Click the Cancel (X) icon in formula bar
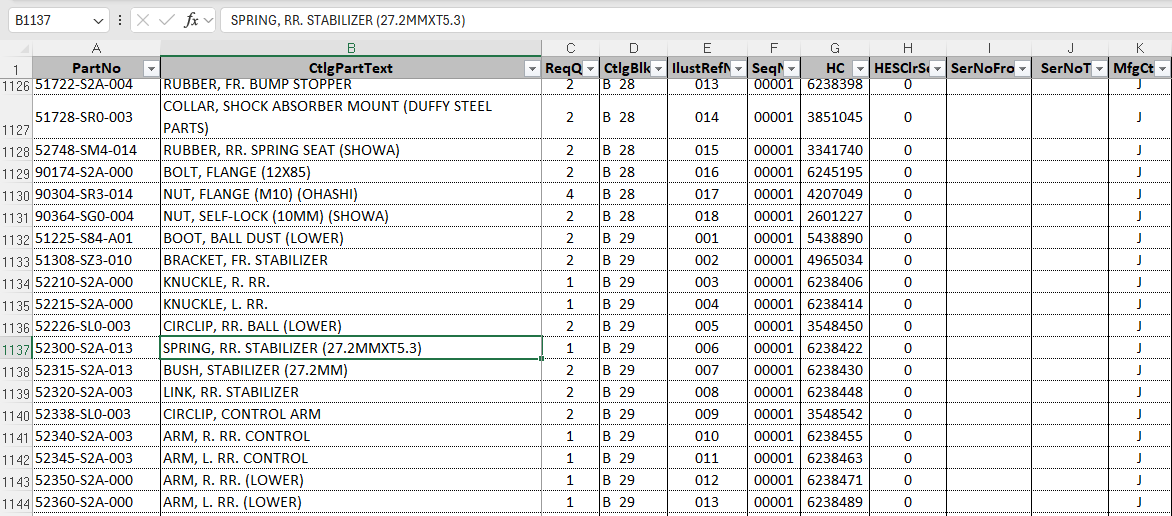The image size is (1172, 516). pos(144,20)
